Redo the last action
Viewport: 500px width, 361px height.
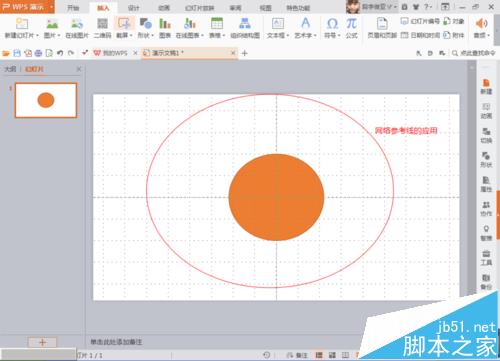point(71,53)
